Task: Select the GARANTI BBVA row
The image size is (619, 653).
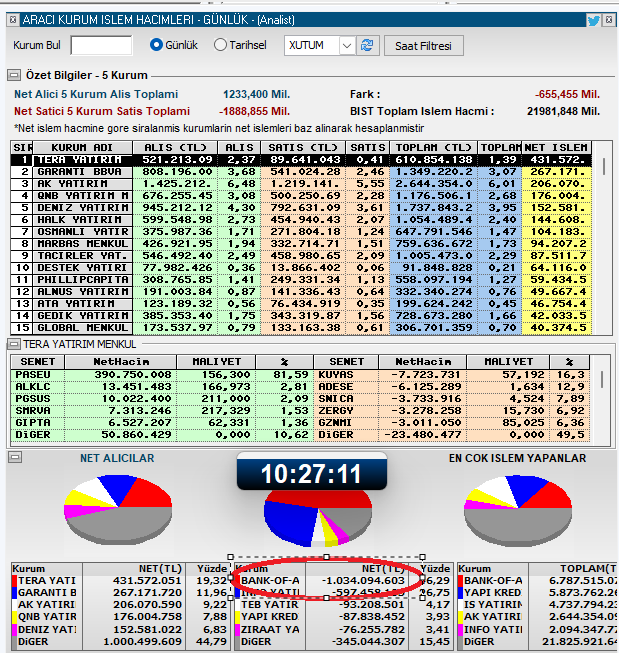Action: (301, 172)
